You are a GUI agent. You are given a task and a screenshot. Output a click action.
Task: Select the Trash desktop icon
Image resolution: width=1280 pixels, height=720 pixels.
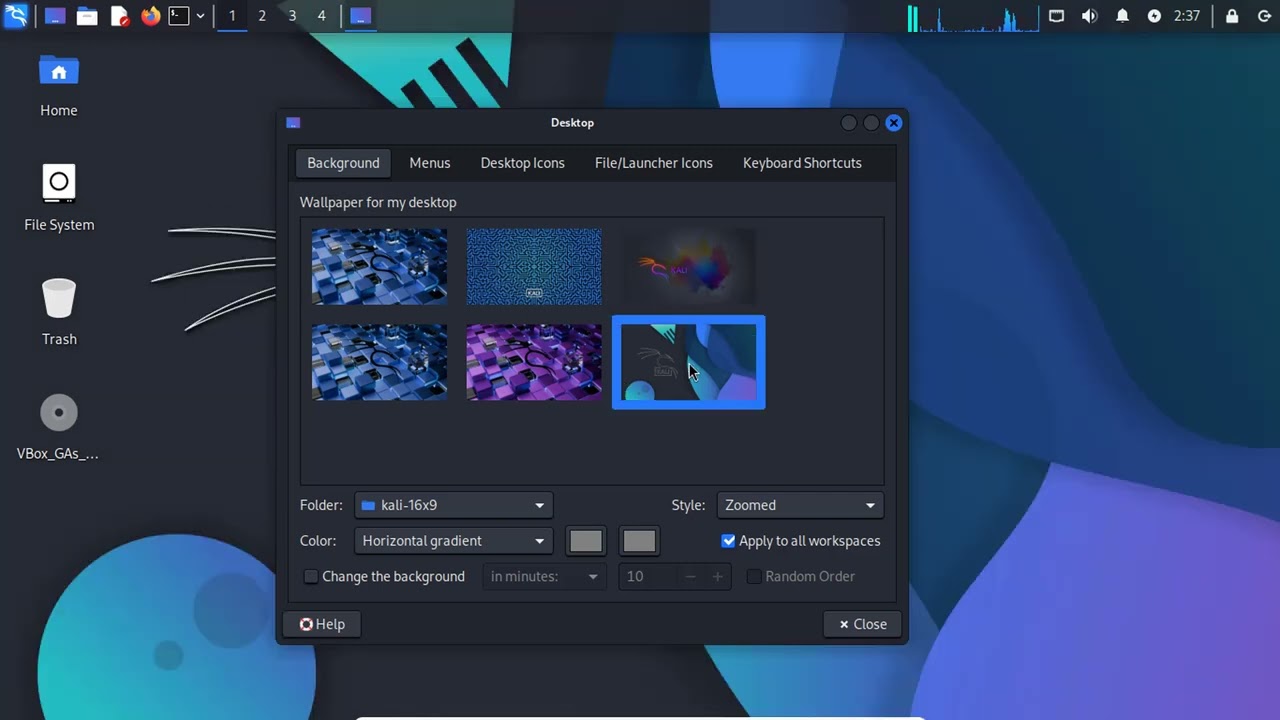pos(59,312)
